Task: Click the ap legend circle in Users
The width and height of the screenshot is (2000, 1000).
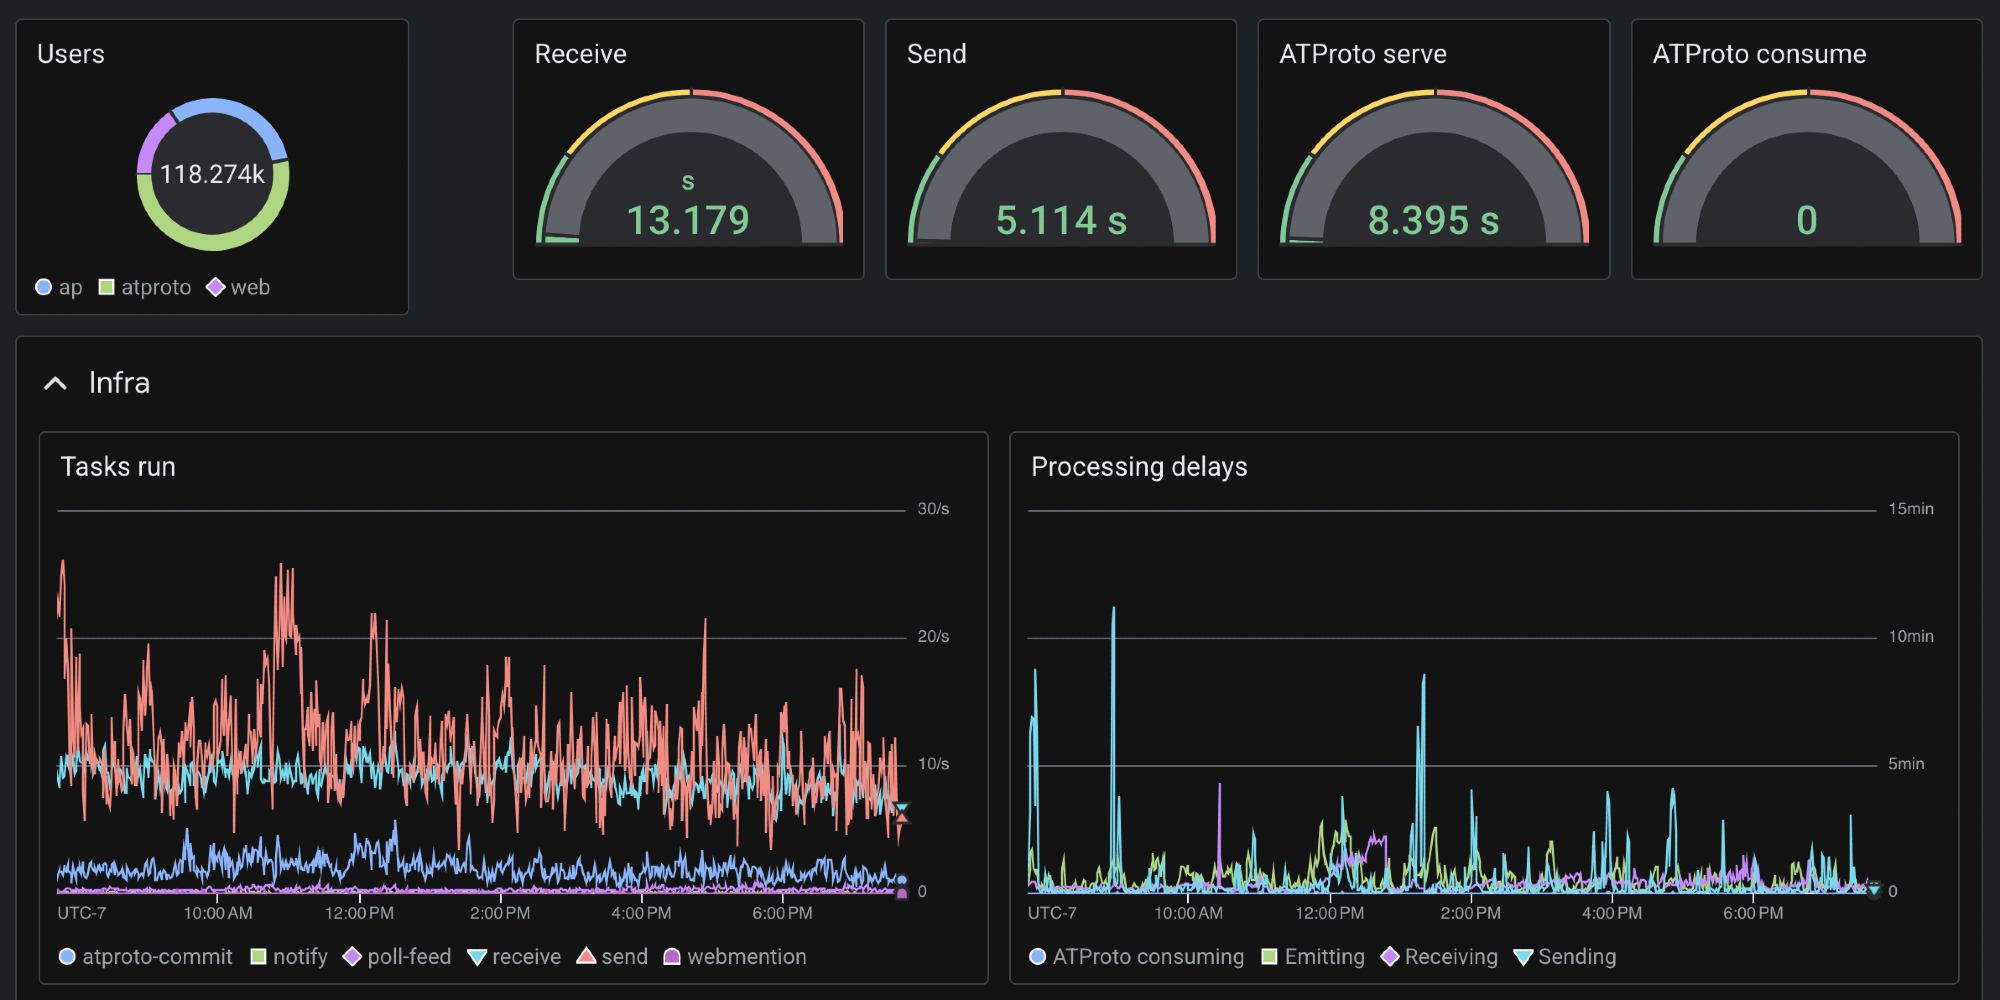Action: [44, 288]
